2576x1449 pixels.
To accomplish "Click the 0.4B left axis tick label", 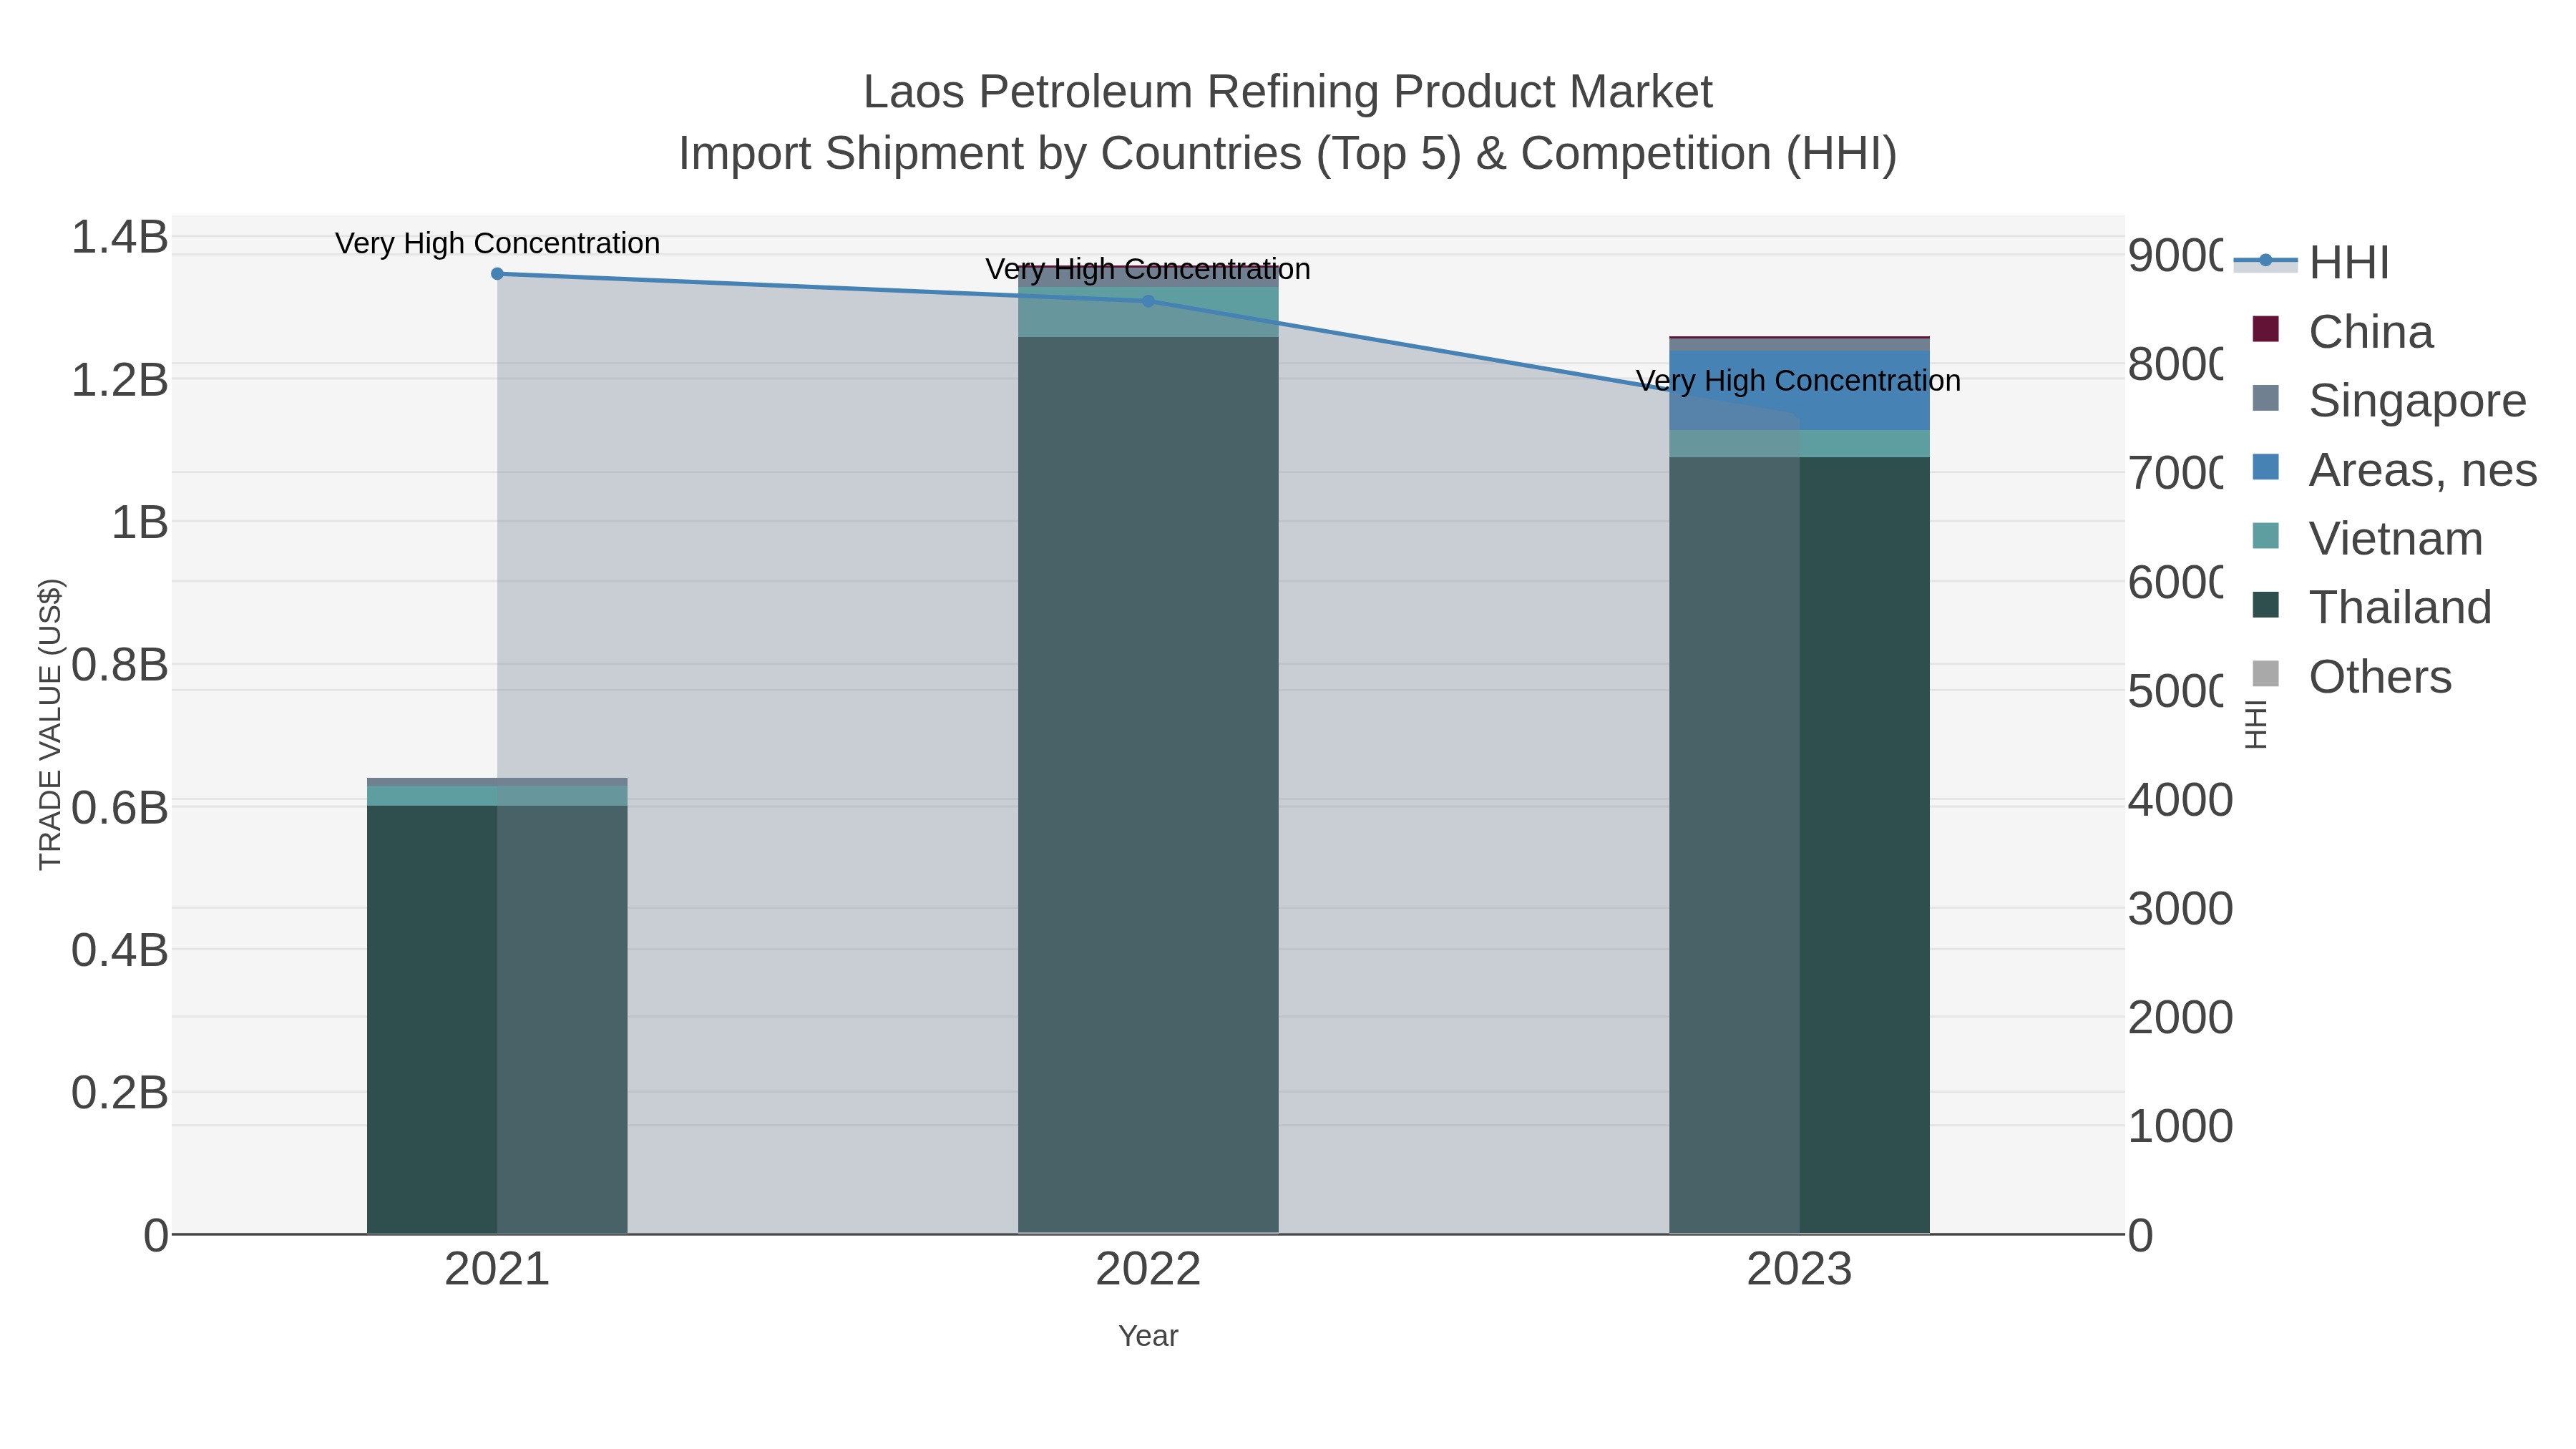I will pyautogui.click(x=119, y=950).
